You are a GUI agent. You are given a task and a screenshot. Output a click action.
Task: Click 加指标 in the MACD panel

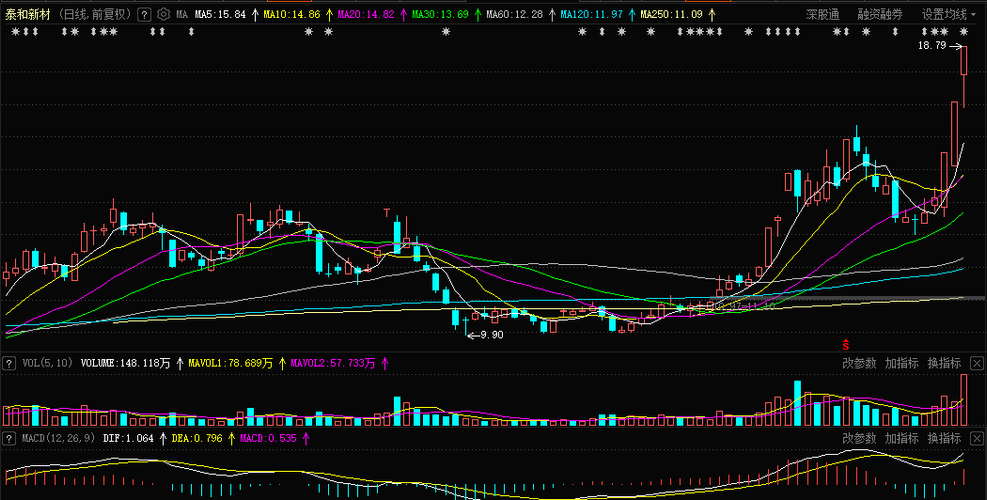902,438
